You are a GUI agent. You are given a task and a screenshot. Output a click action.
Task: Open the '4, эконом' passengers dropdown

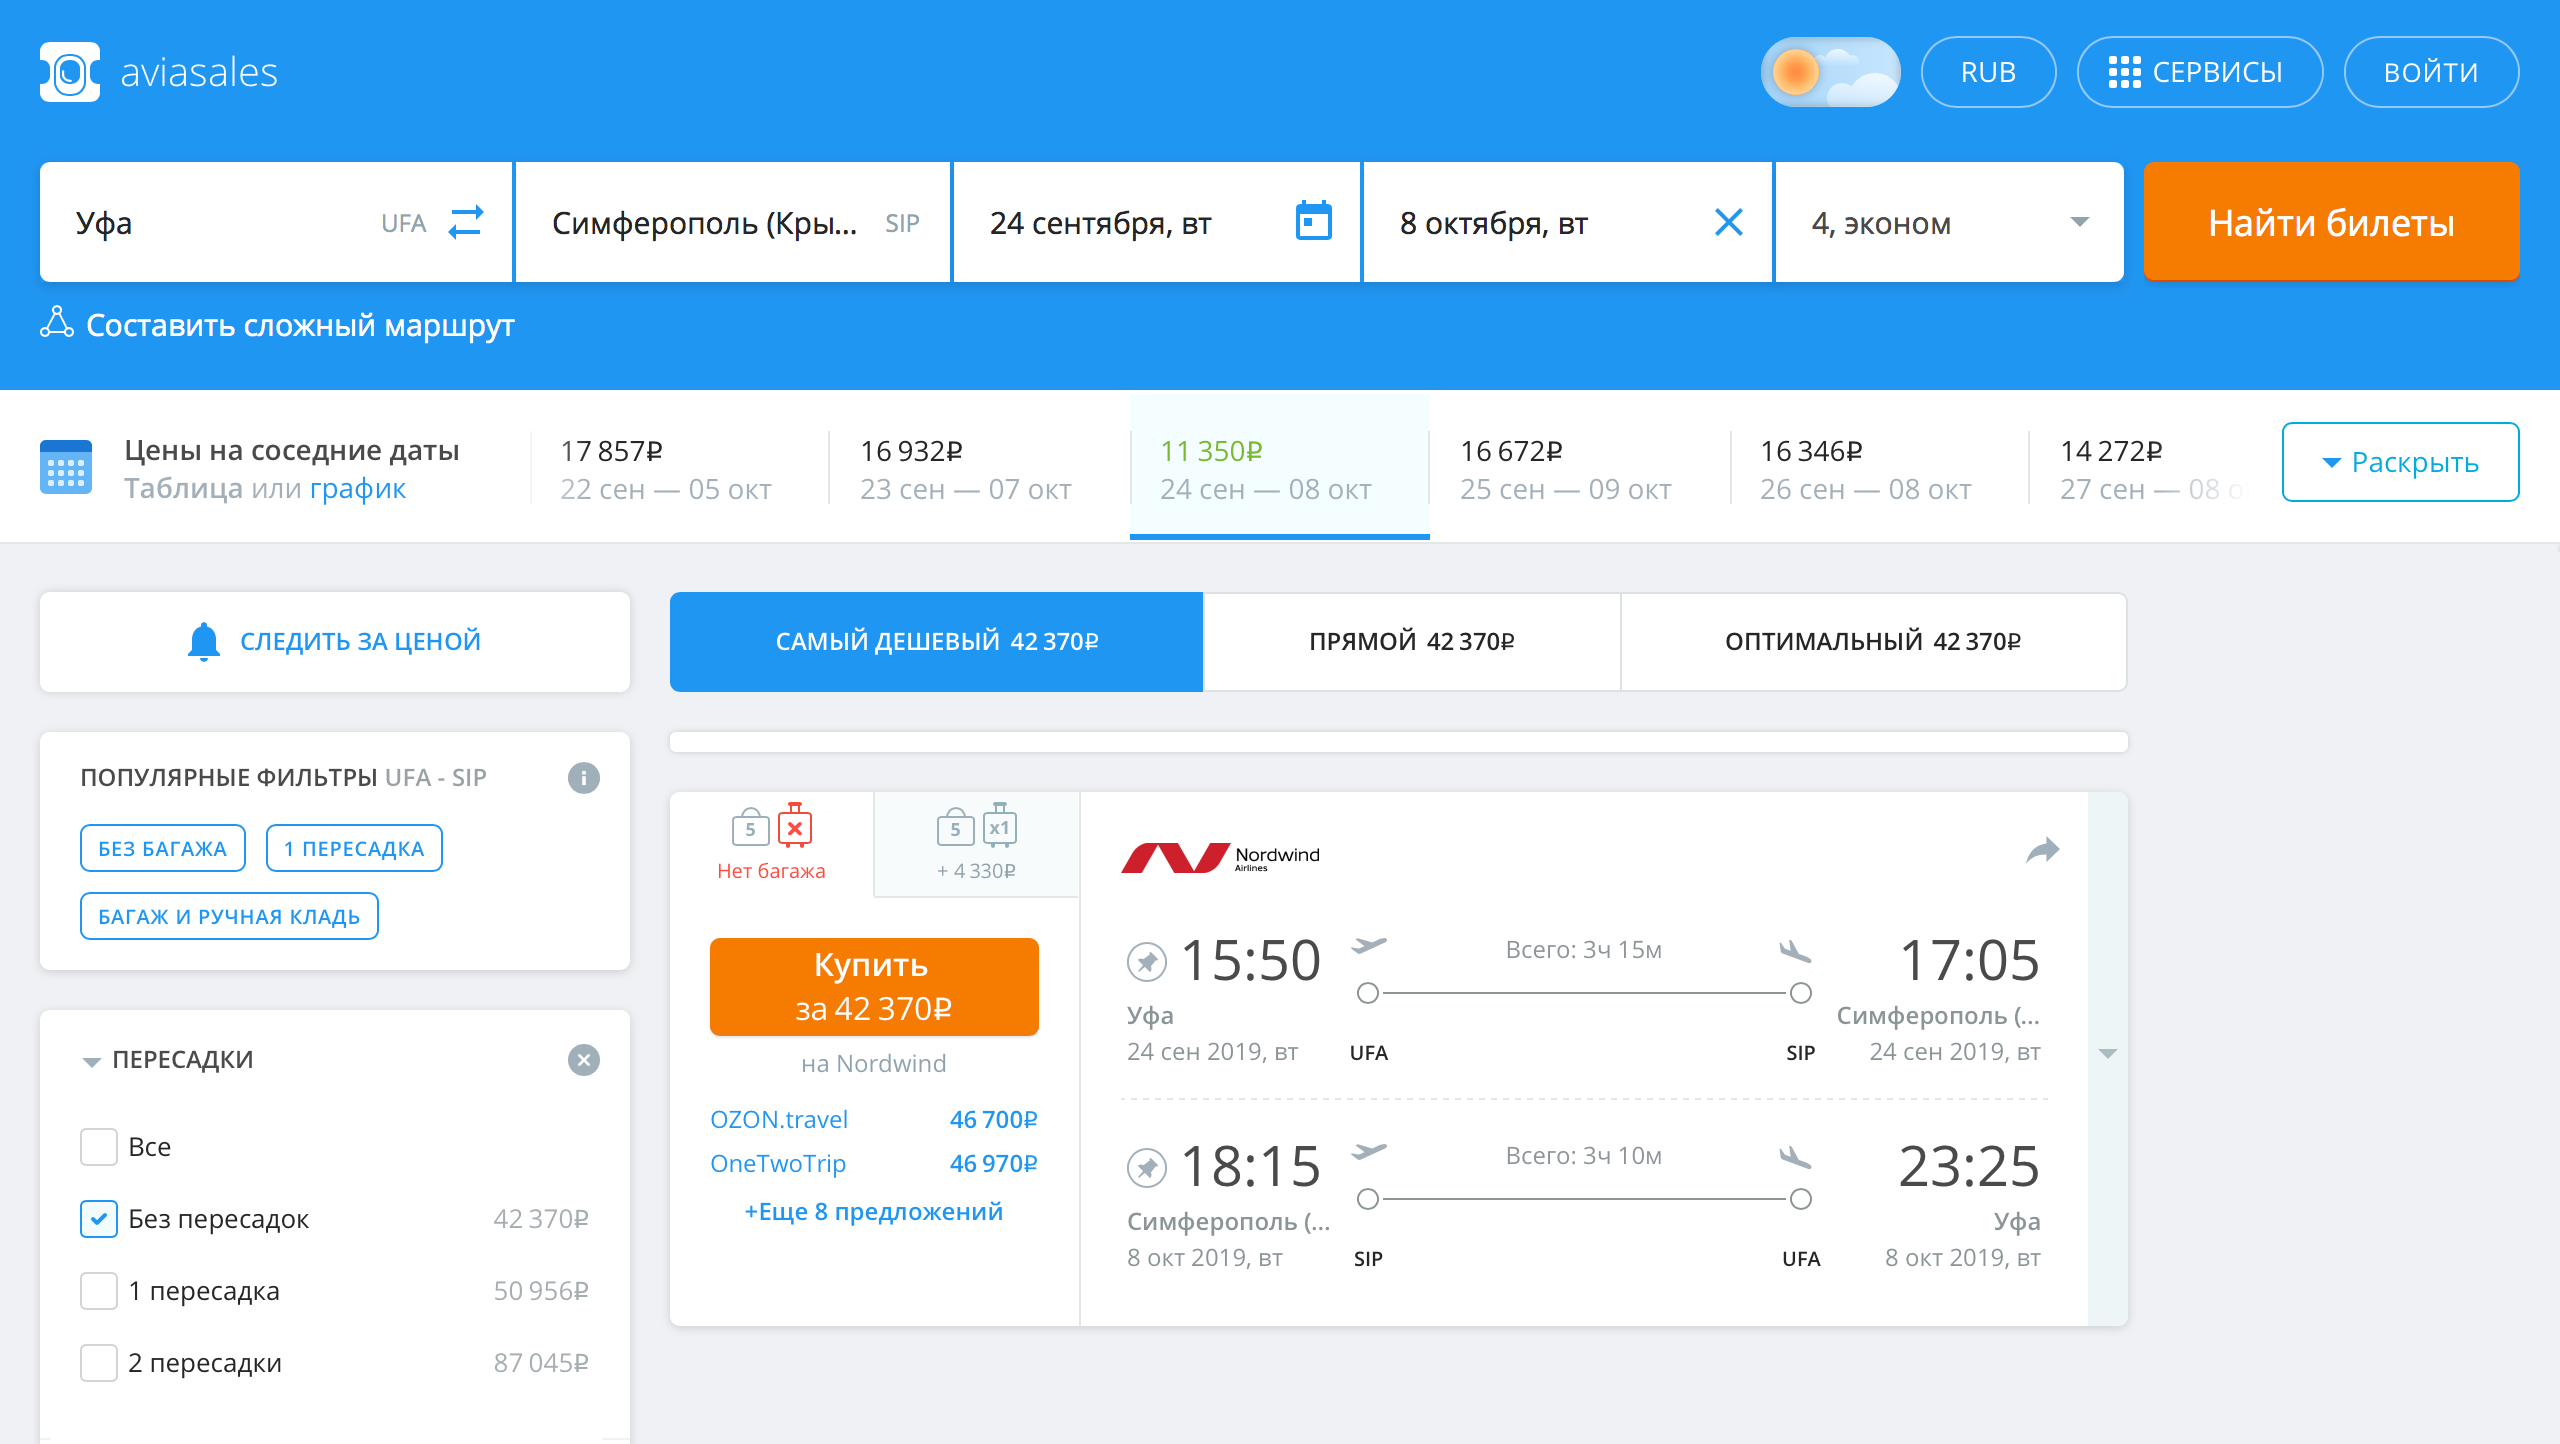pos(1949,222)
